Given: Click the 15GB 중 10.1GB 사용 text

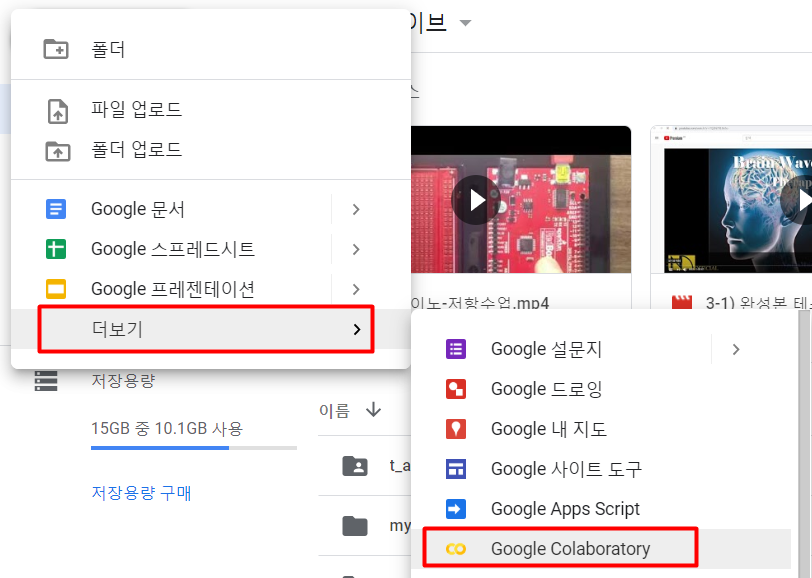Looking at the screenshot, I should (x=167, y=429).
